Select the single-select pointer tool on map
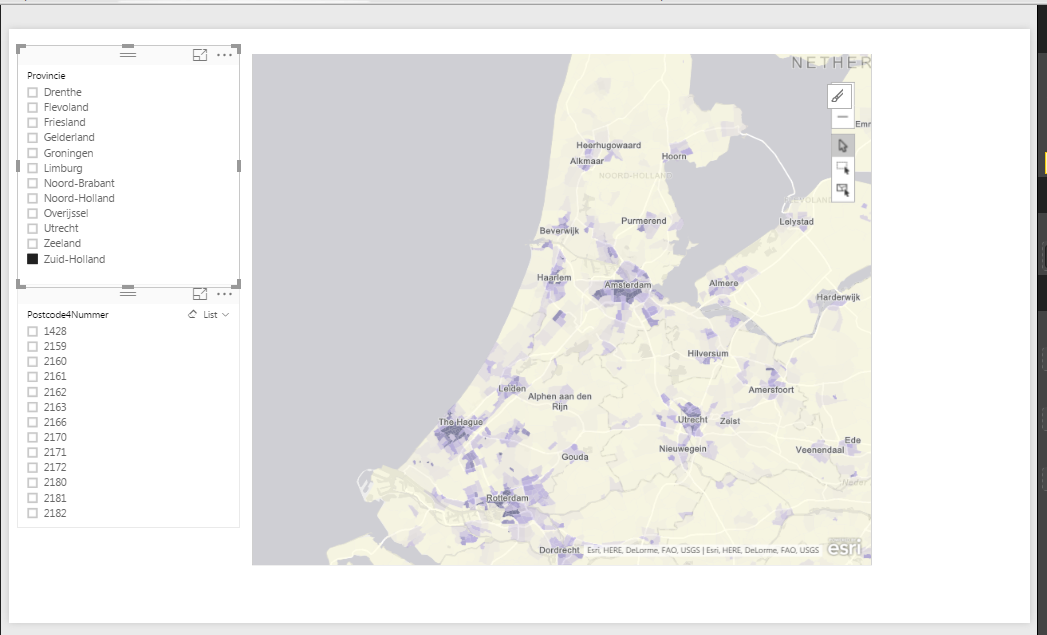The image size is (1047, 635). (x=843, y=146)
